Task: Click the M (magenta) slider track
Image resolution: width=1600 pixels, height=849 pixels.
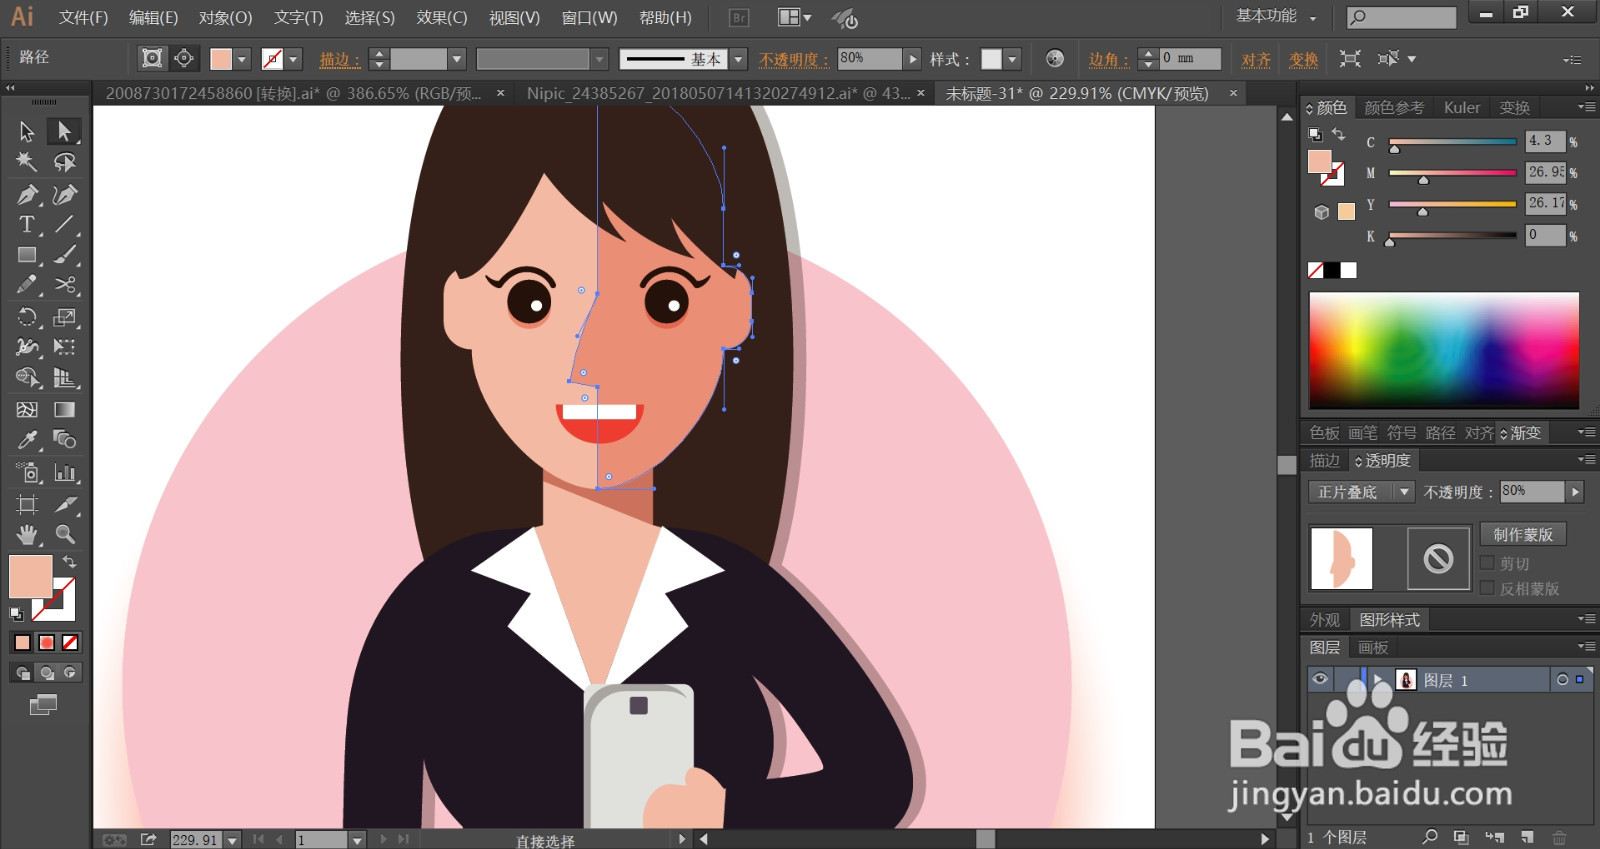Action: pos(1453,173)
